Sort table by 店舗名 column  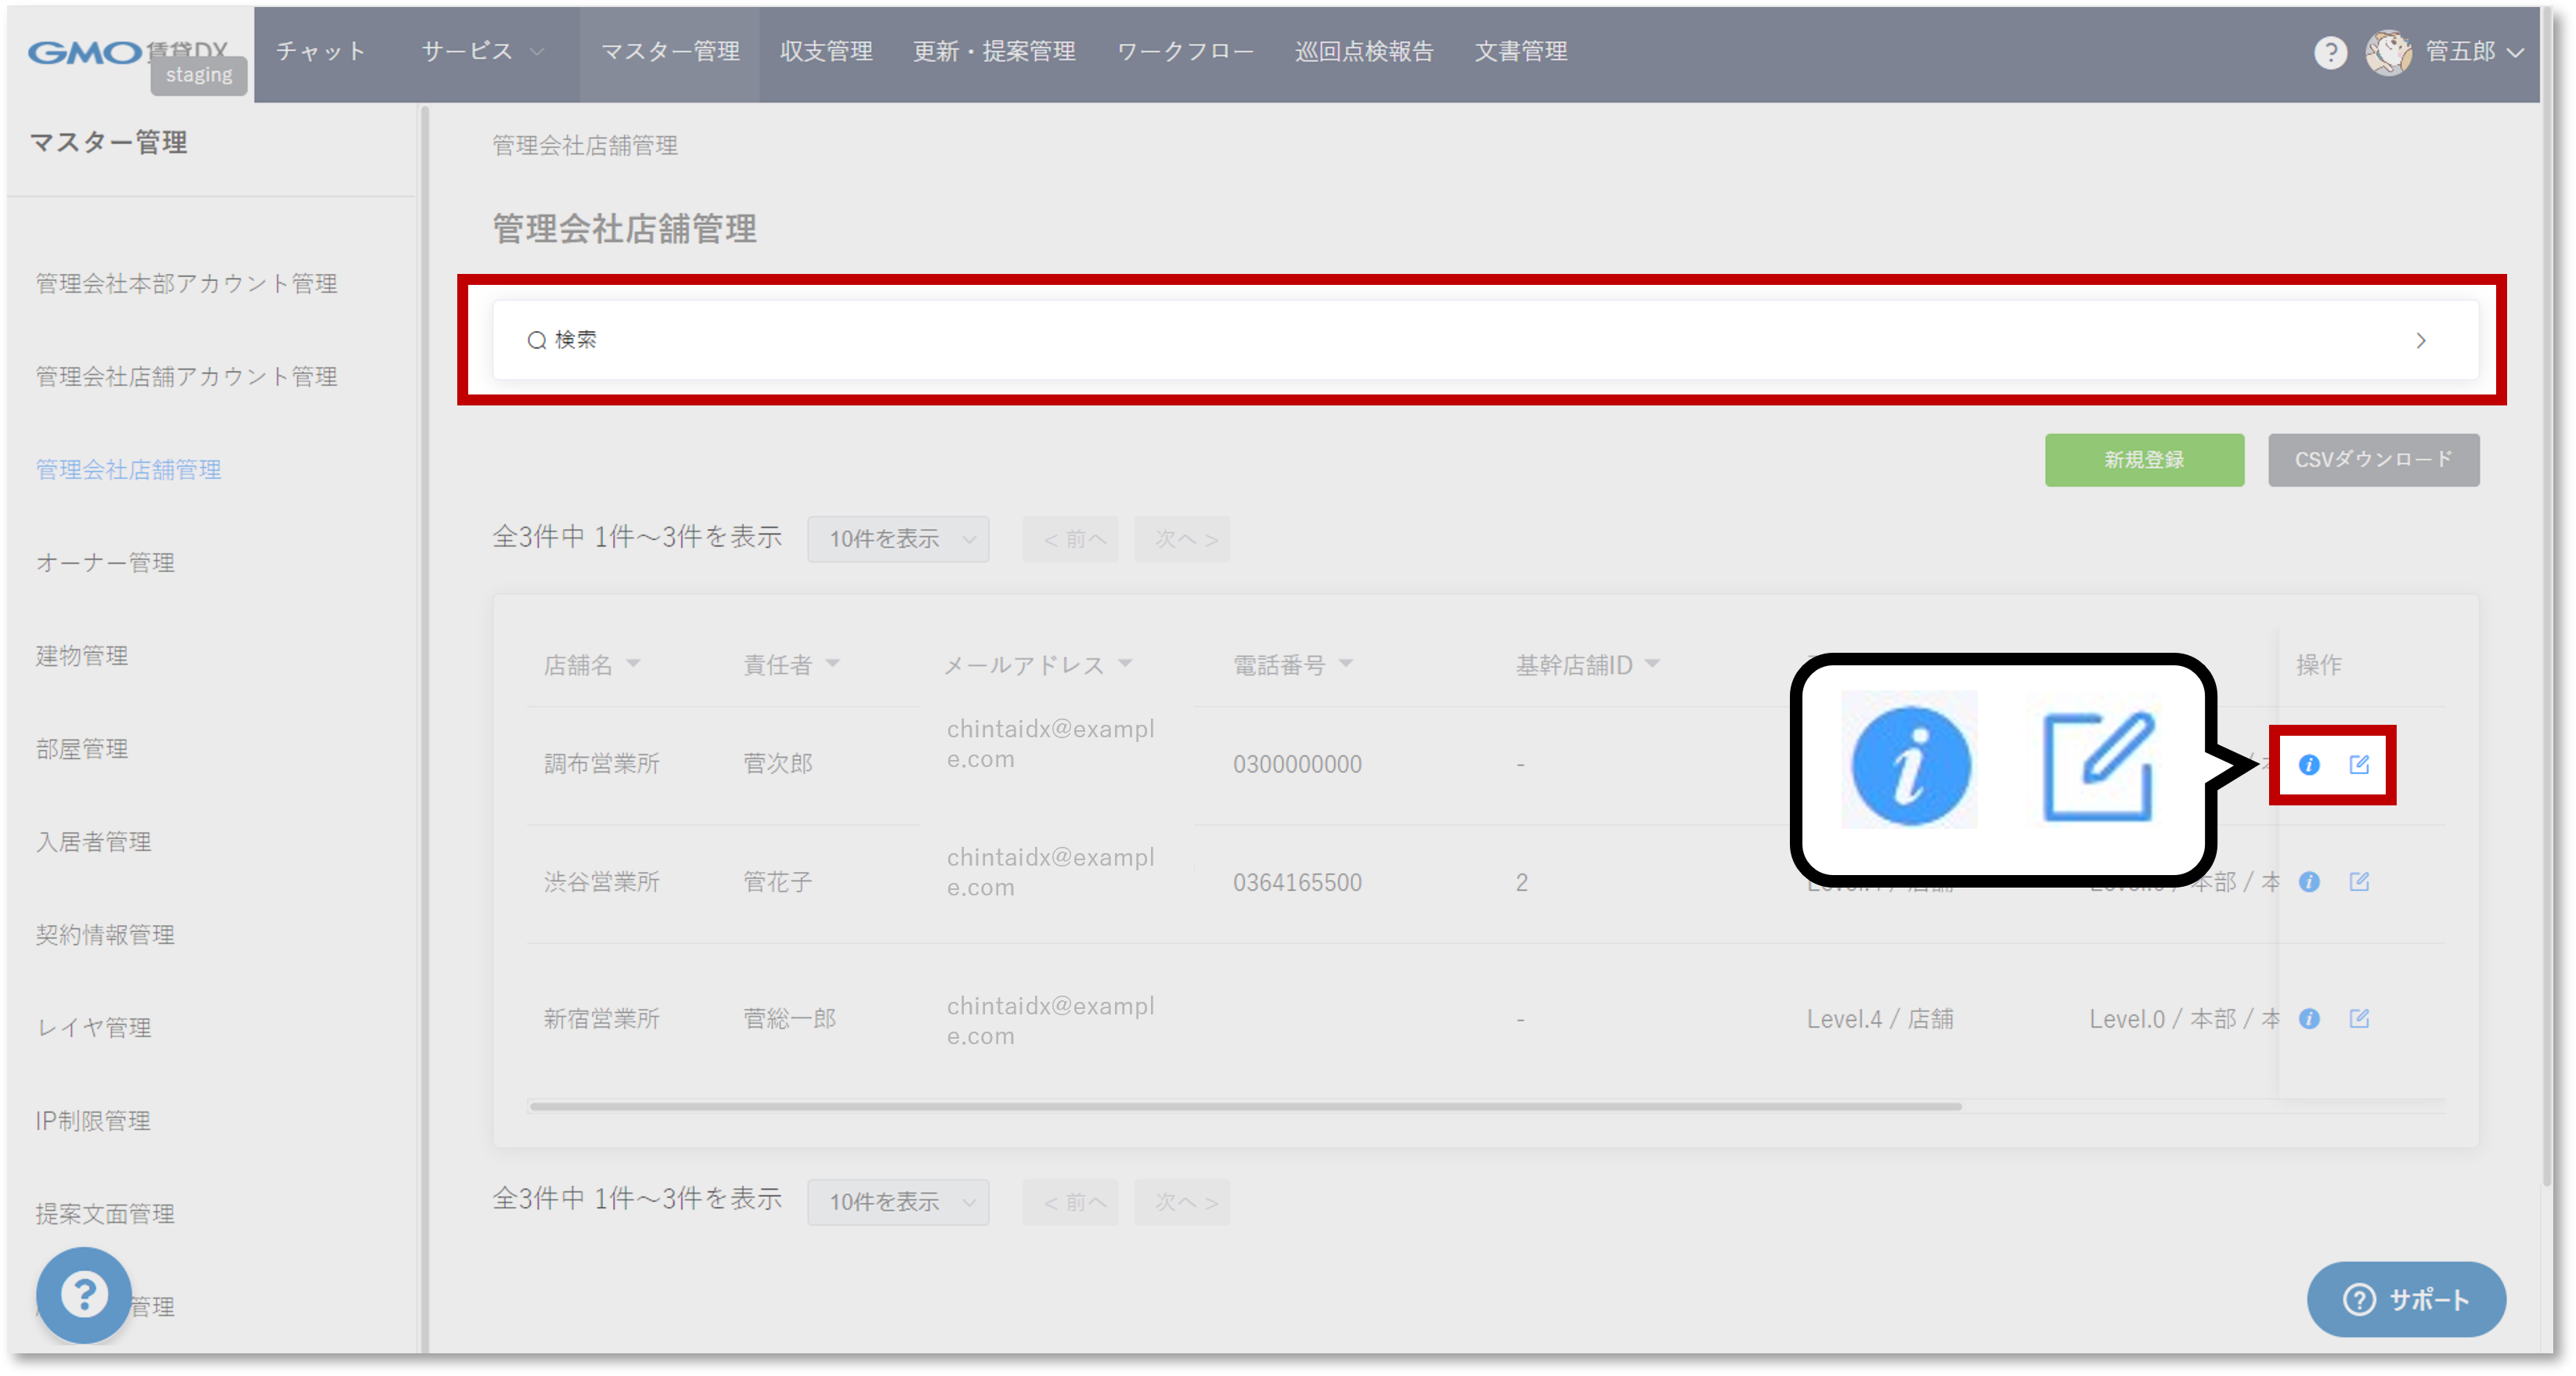591,665
